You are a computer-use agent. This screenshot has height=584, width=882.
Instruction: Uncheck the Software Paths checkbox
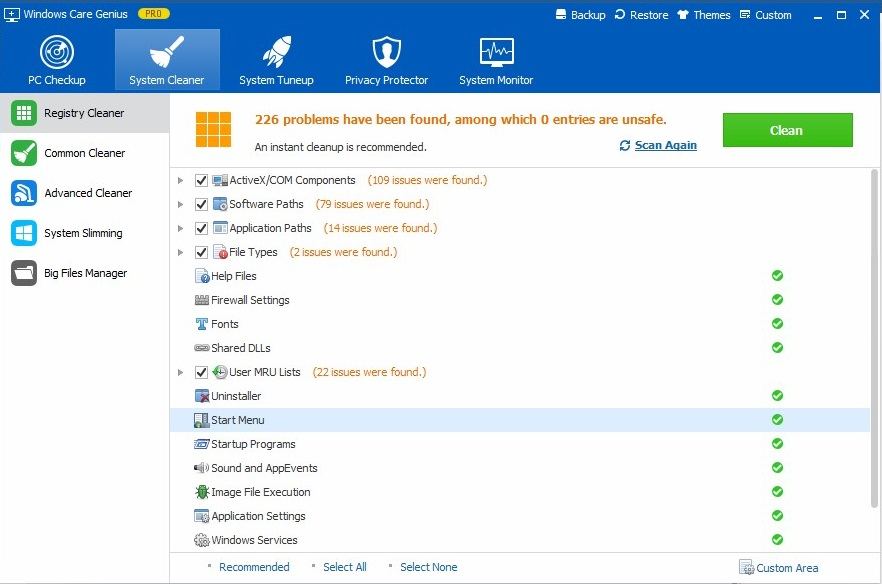click(x=201, y=204)
